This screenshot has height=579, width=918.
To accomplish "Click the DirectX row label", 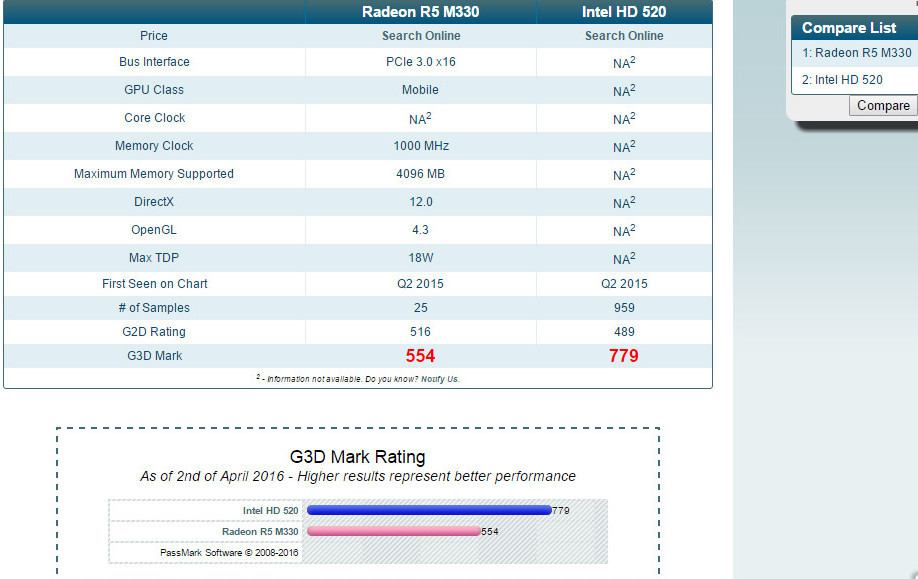I will (x=154, y=202).
